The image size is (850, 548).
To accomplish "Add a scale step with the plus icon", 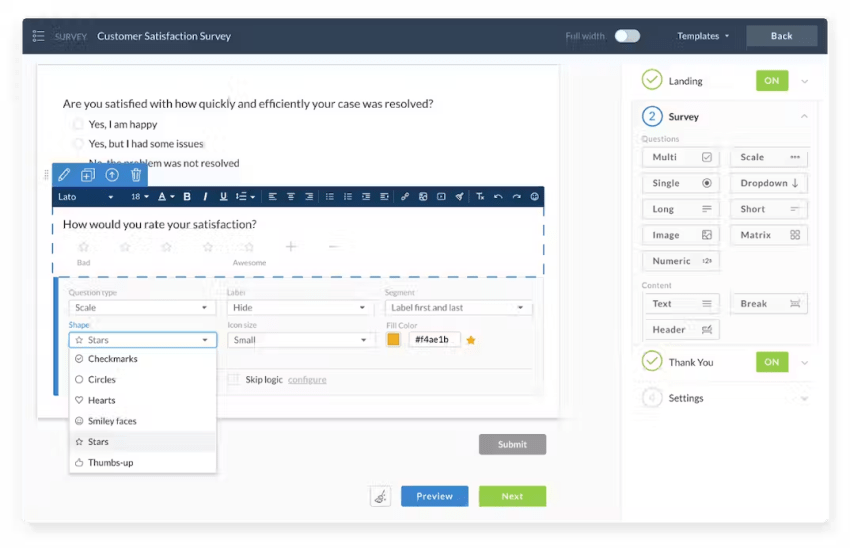I will pyautogui.click(x=291, y=247).
